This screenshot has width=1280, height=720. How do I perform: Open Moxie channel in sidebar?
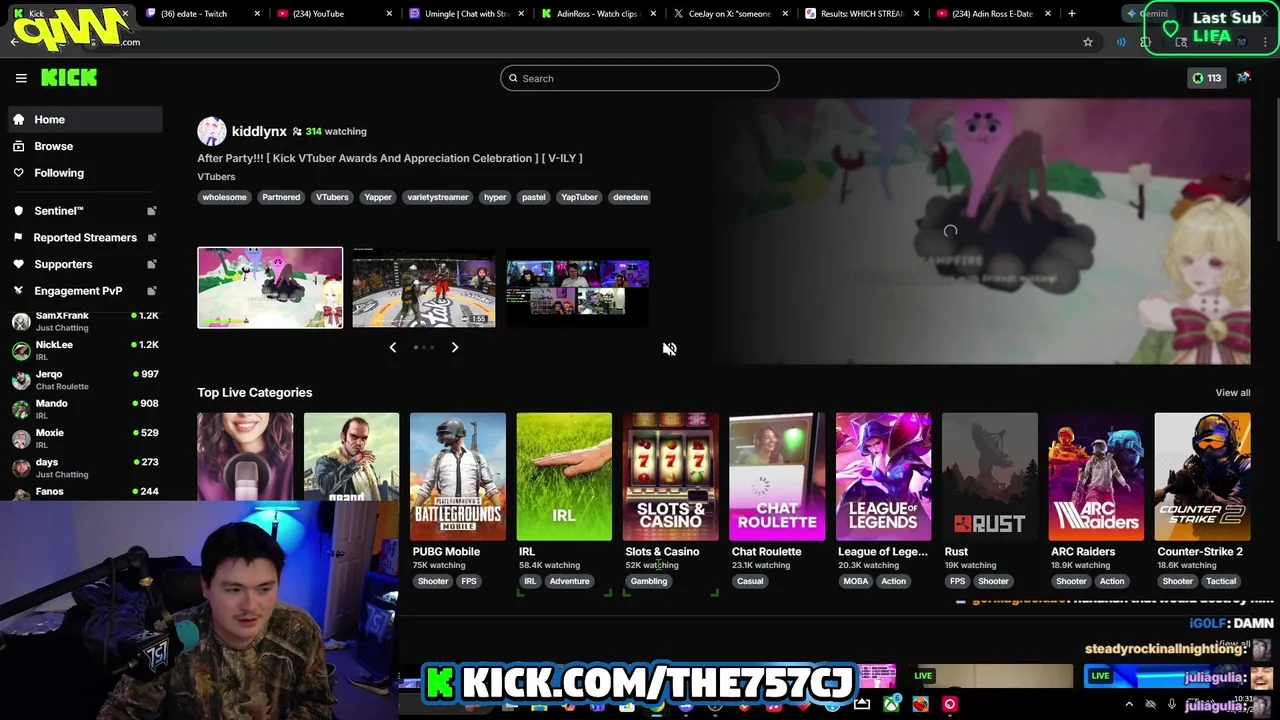(x=86, y=438)
